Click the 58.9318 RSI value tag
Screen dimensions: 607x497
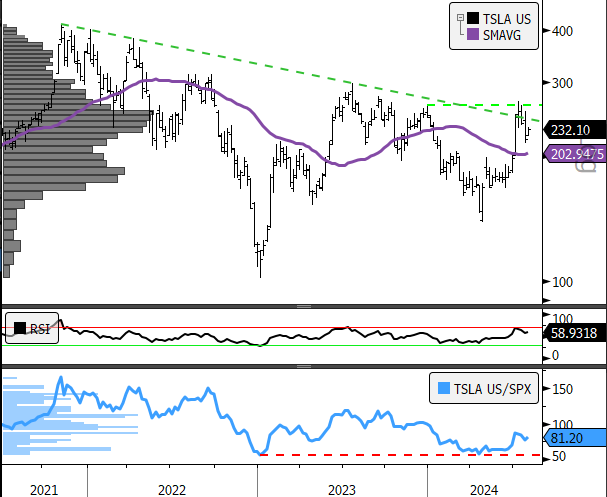[575, 333]
